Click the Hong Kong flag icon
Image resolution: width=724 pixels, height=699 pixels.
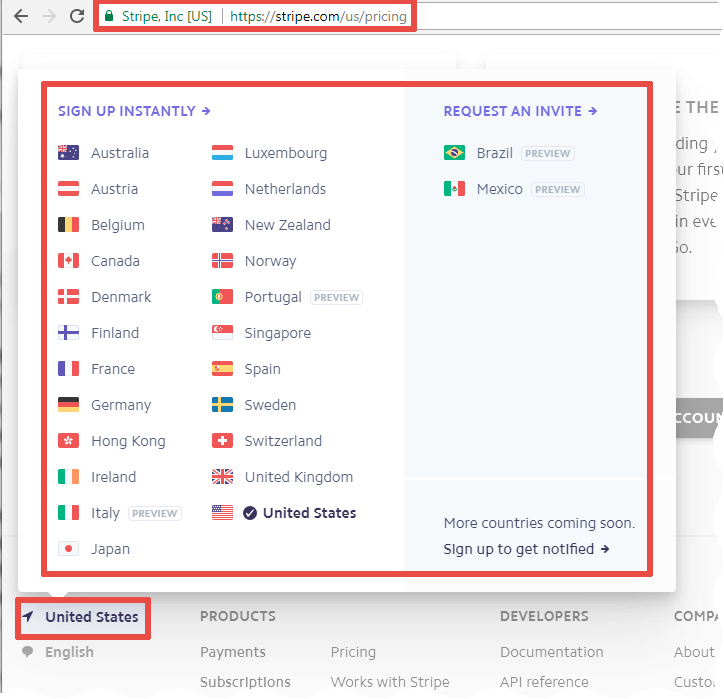pos(68,440)
